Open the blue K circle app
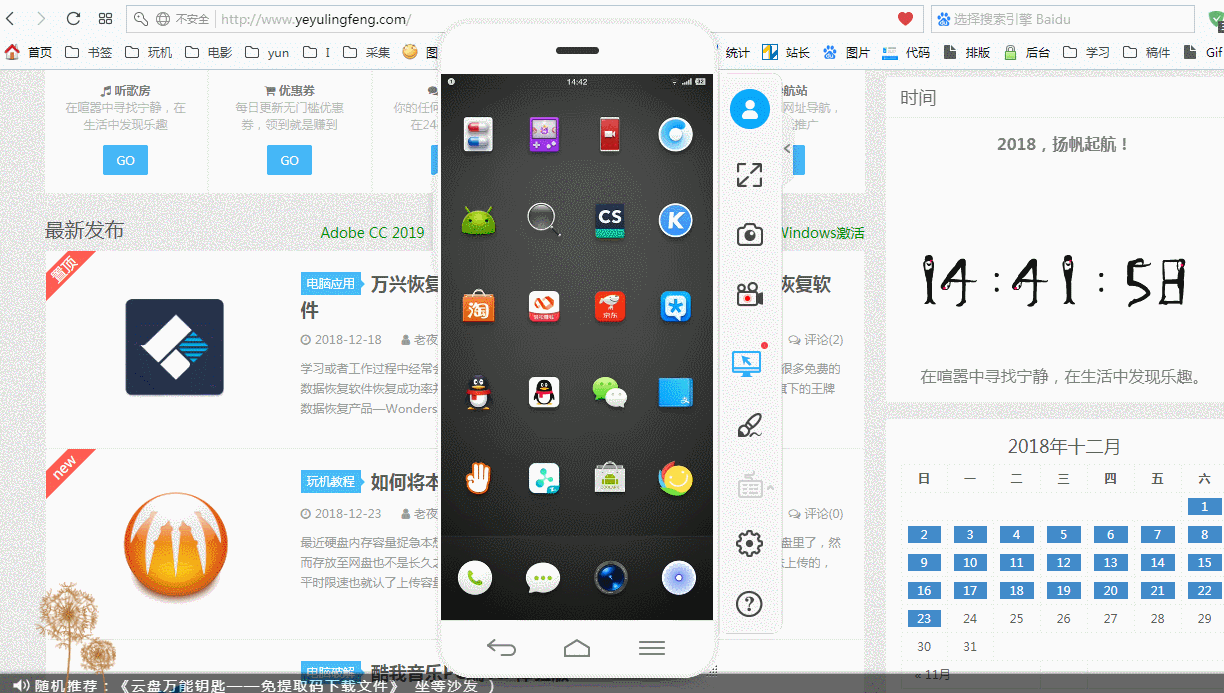Image resolution: width=1224 pixels, height=693 pixels. click(x=676, y=220)
